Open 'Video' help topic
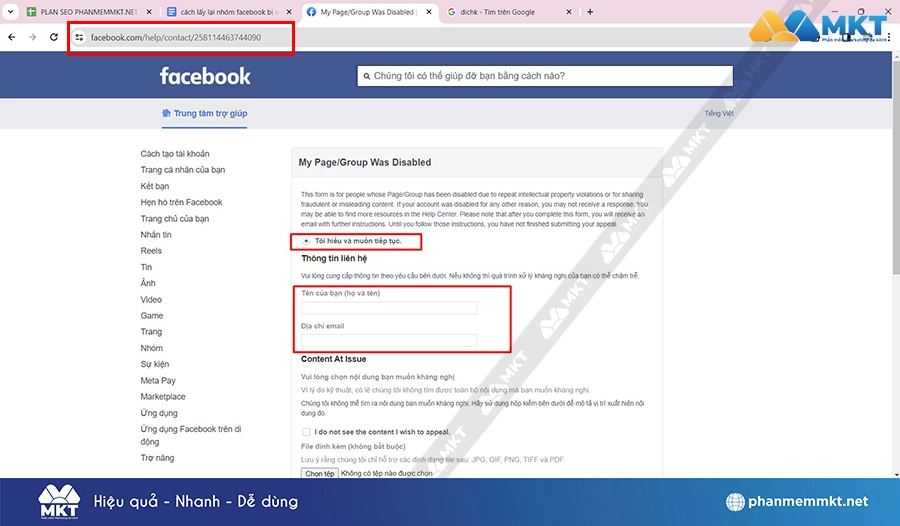 151,300
